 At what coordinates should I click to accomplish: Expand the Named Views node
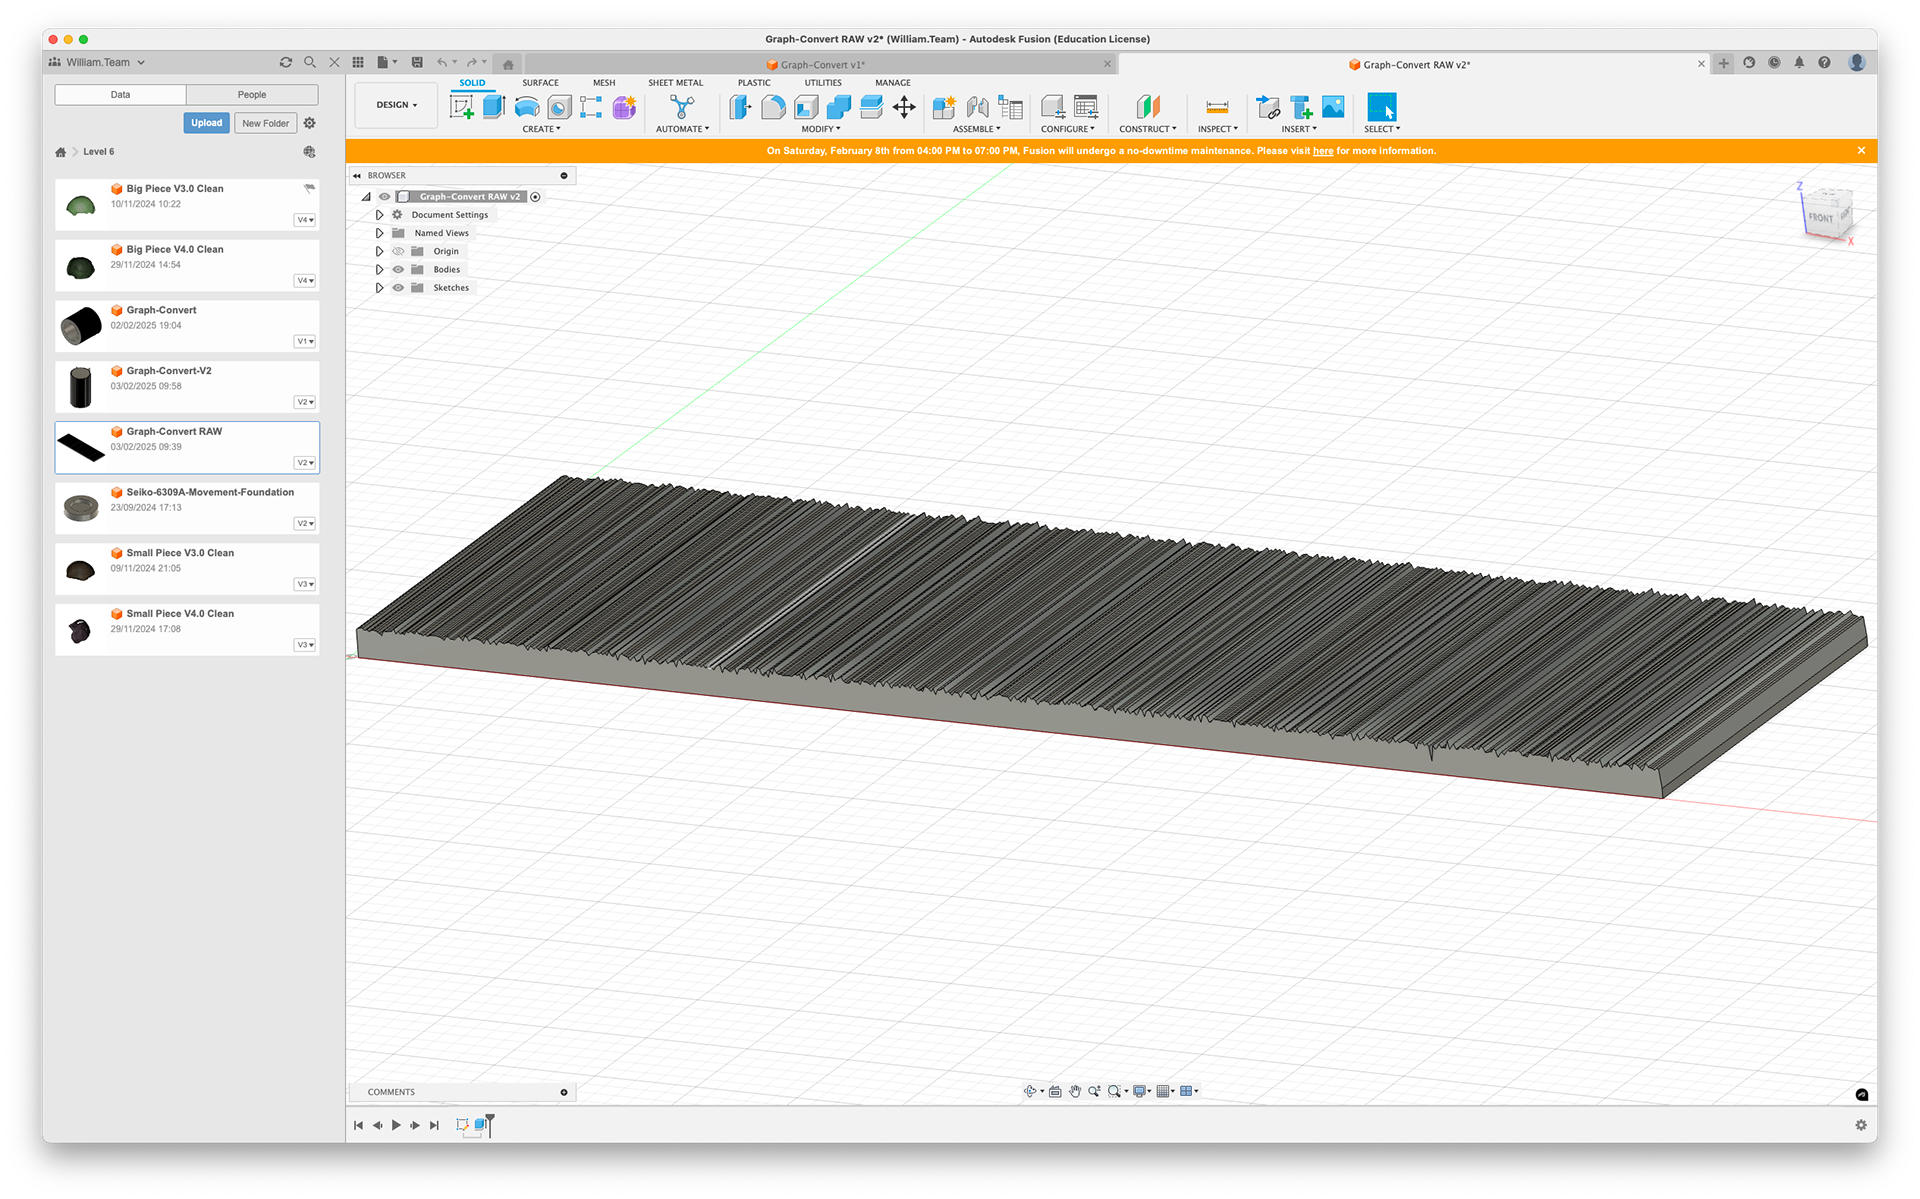379,233
